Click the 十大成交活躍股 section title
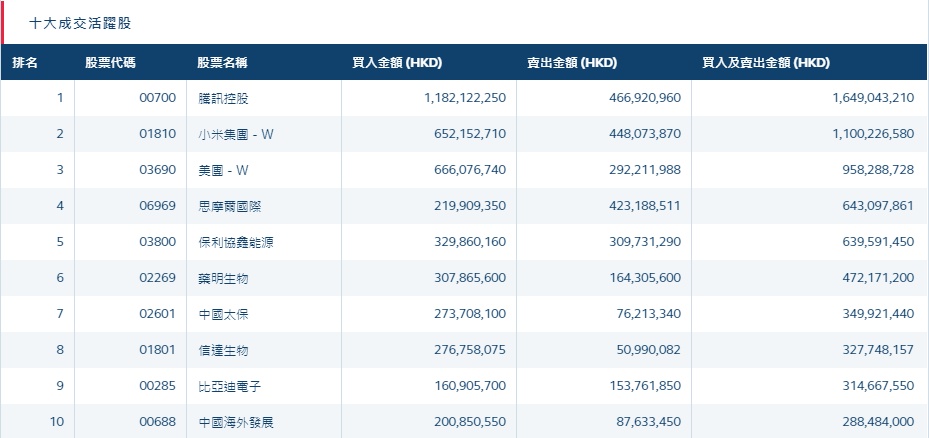Viewport: 929px width, 438px height. tap(79, 23)
